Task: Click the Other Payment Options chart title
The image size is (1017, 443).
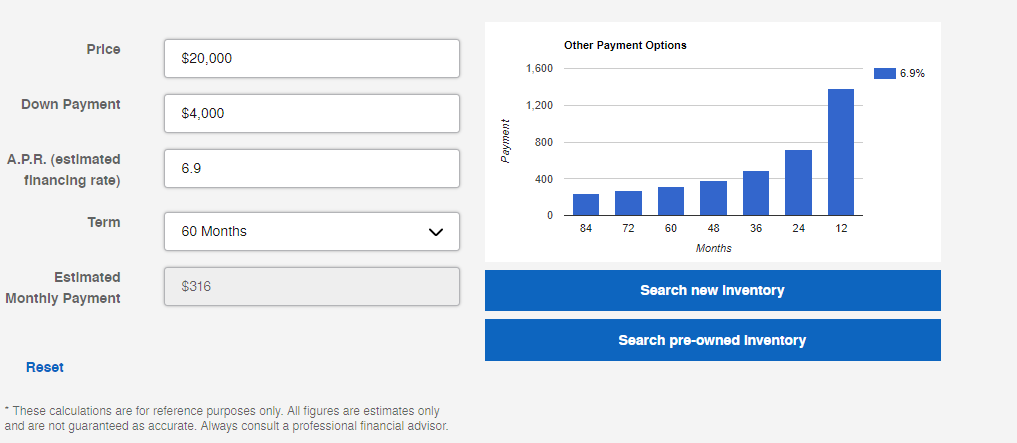Action: coord(625,45)
